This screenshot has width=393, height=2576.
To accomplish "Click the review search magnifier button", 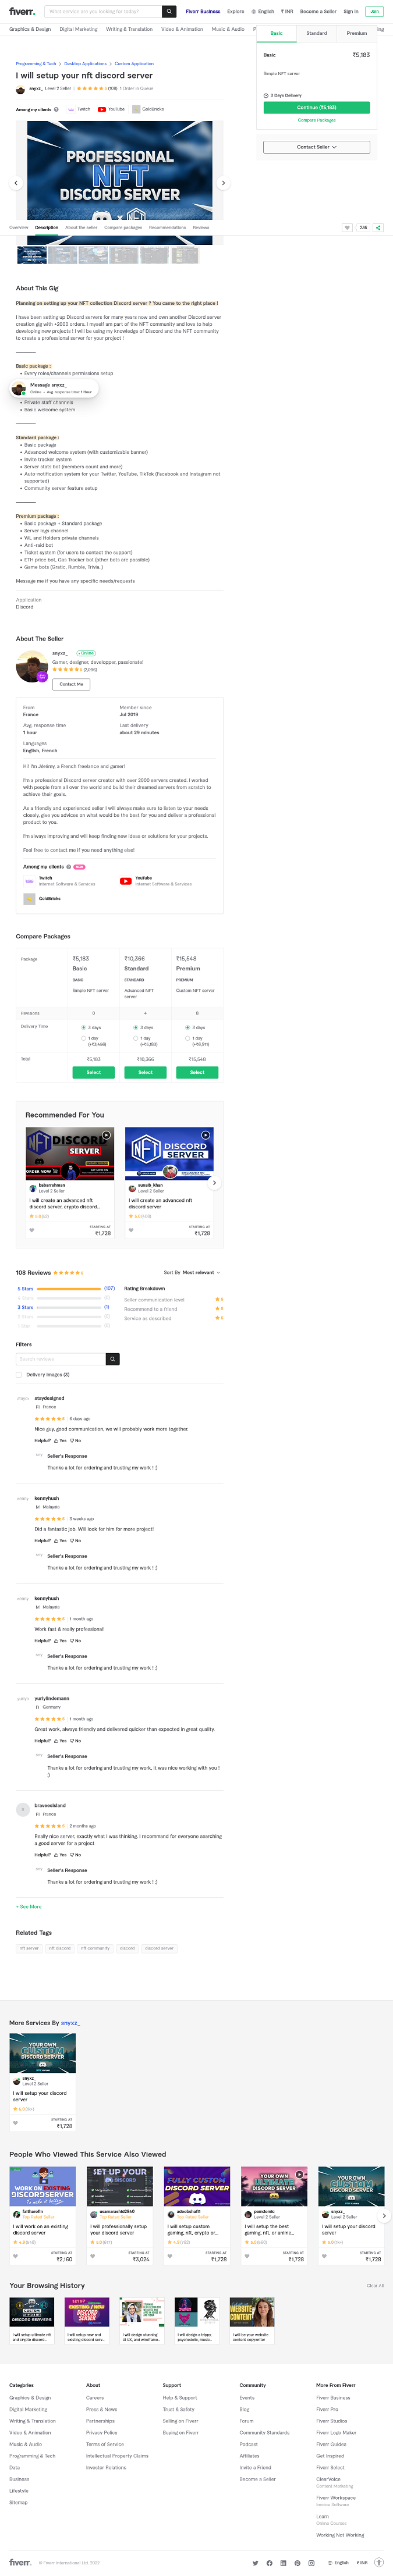I will point(113,1359).
